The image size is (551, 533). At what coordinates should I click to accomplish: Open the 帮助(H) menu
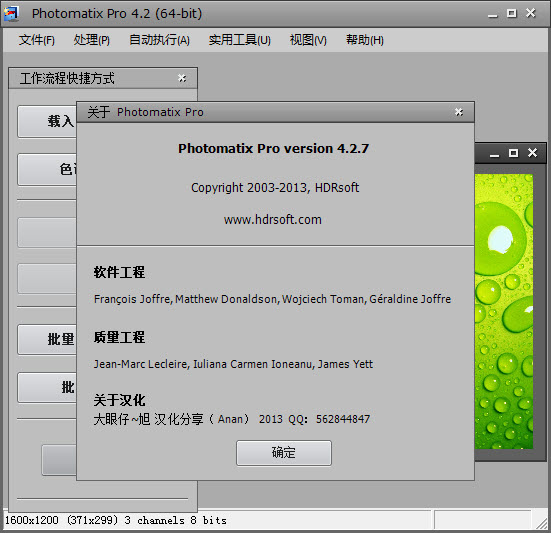click(365, 40)
